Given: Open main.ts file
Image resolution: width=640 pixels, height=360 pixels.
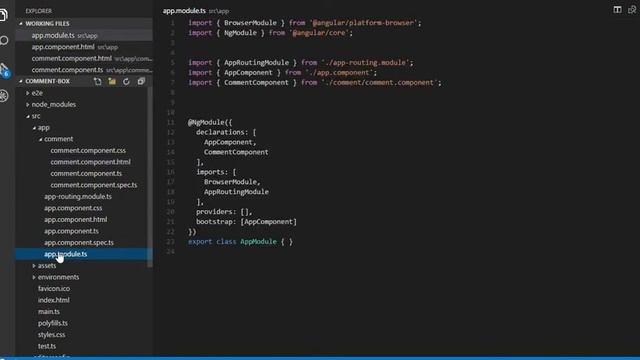Looking at the screenshot, I should pos(49,311).
